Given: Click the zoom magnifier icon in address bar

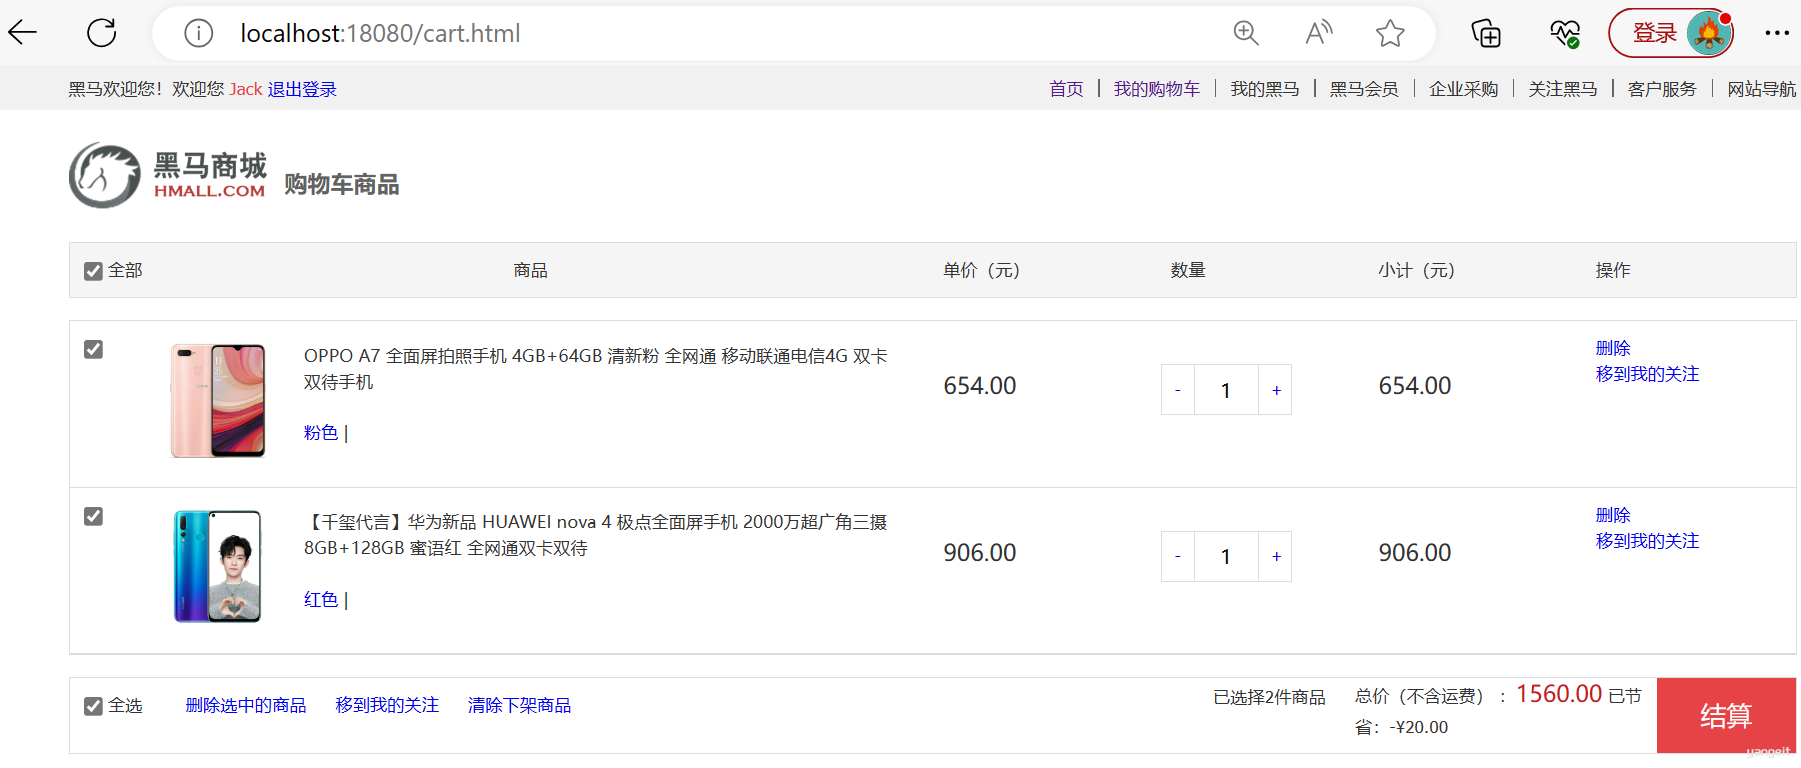Looking at the screenshot, I should point(1246,33).
